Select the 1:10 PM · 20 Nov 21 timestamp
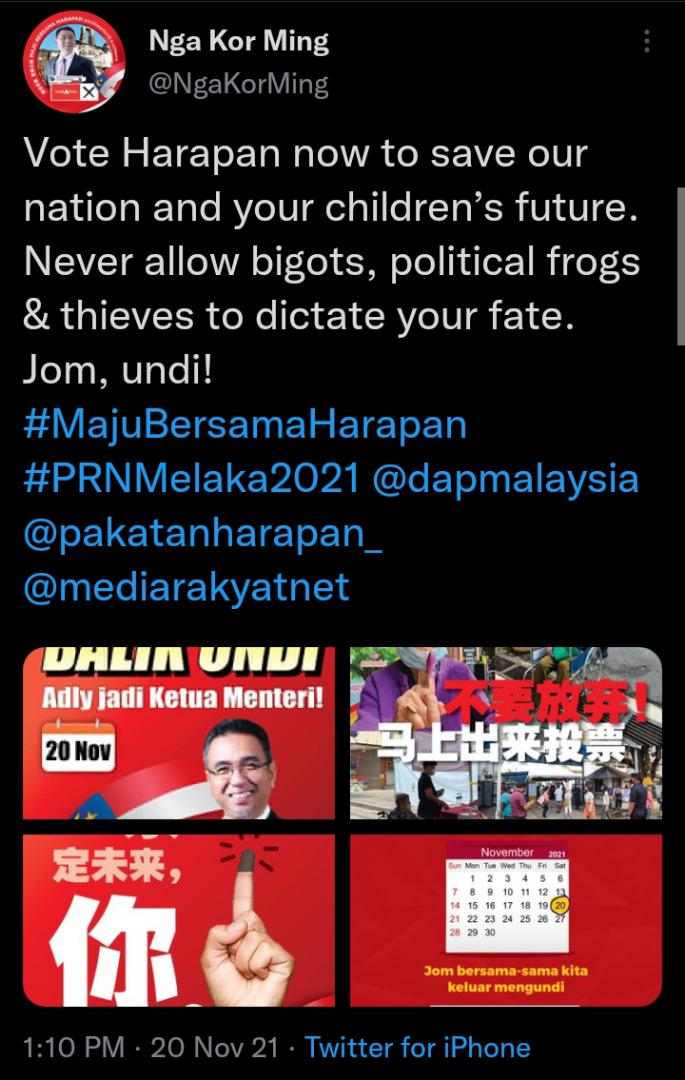Screen dimensions: 685x1080 [x=151, y=1048]
